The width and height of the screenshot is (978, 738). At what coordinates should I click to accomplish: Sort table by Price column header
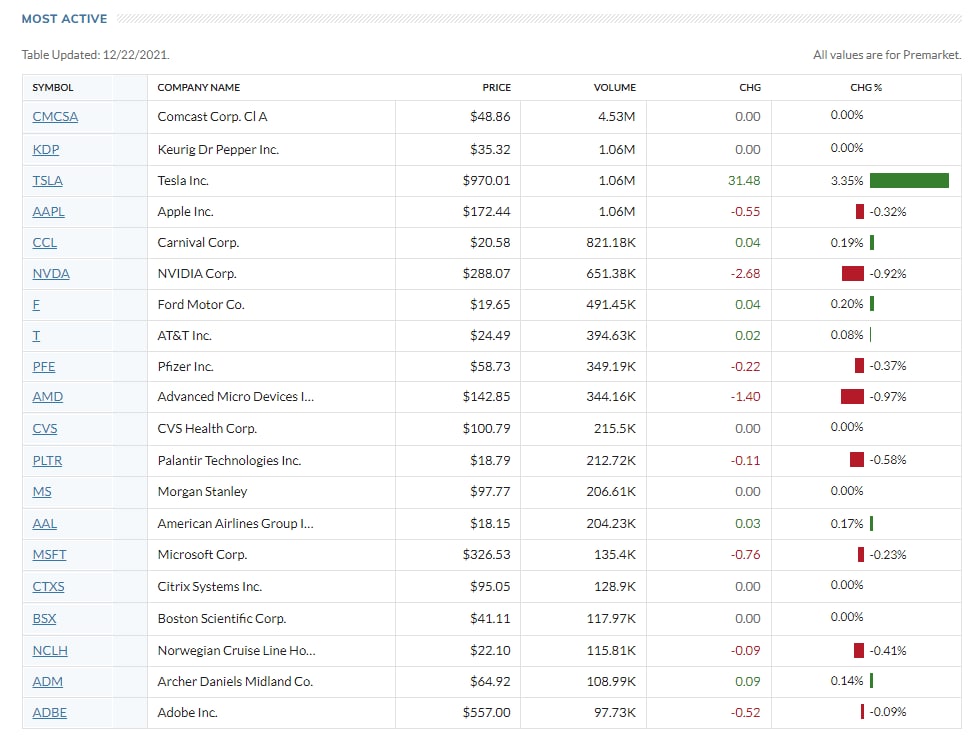point(496,88)
